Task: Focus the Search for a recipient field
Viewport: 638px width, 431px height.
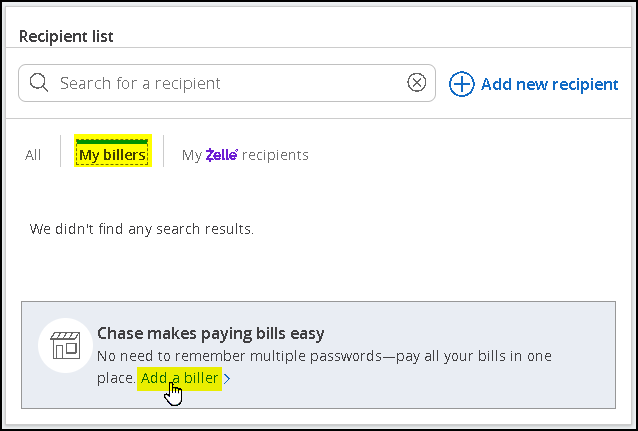Action: (x=227, y=83)
